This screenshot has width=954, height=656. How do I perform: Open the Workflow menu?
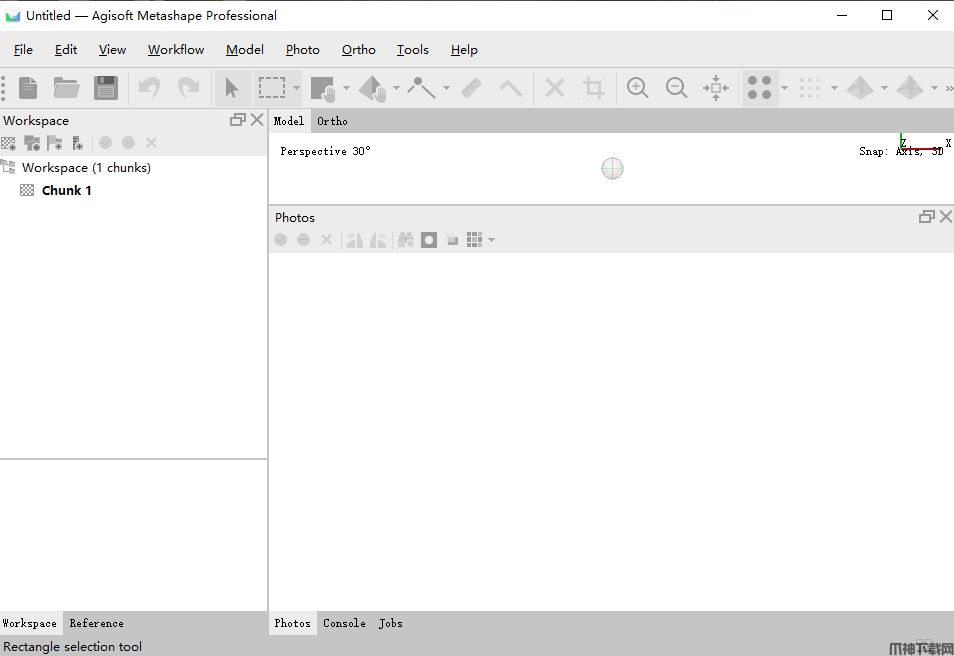pos(176,50)
